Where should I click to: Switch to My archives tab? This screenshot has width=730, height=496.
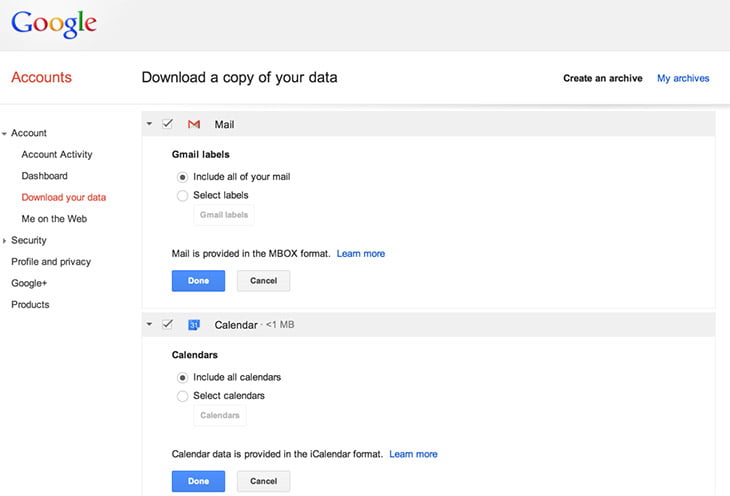pos(683,78)
